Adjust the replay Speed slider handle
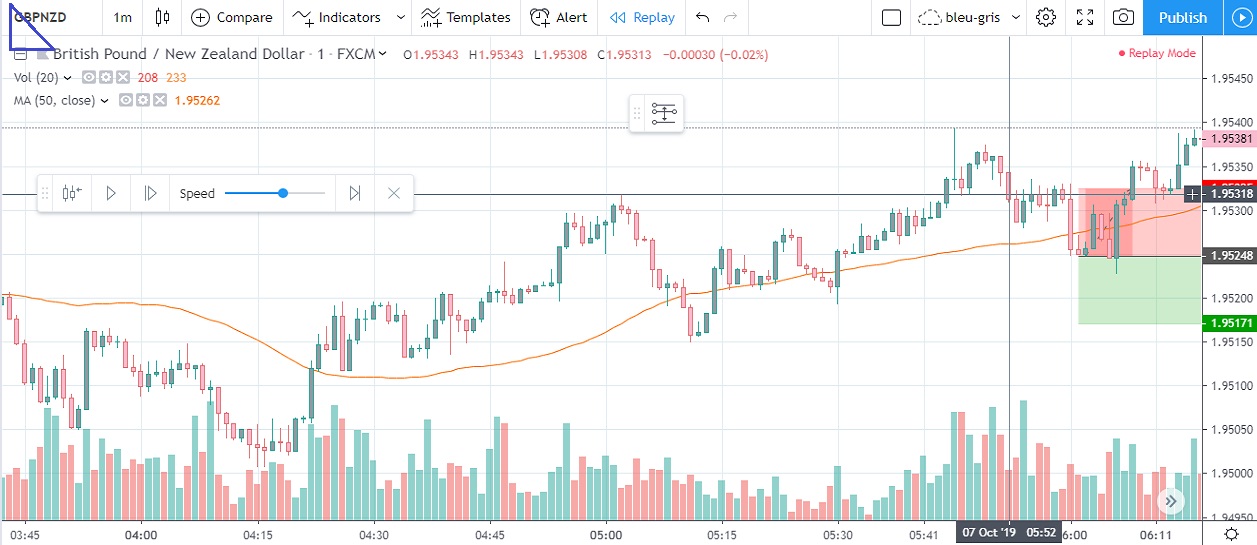The image size is (1257, 545). pyautogui.click(x=283, y=193)
